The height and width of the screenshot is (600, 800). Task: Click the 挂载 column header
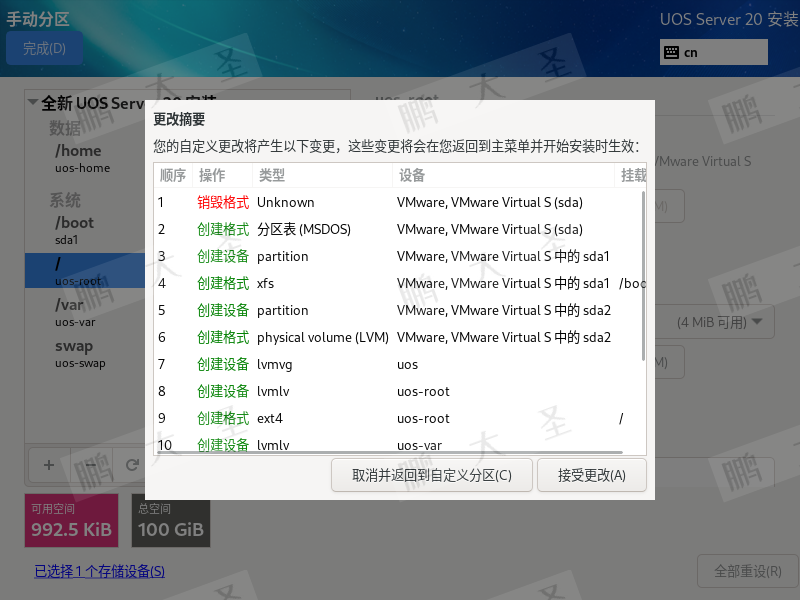tap(631, 176)
